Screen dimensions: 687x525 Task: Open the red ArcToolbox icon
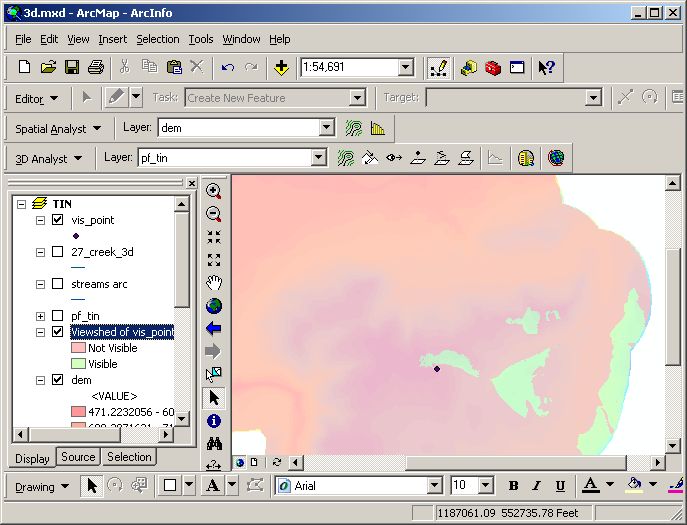pyautogui.click(x=493, y=67)
